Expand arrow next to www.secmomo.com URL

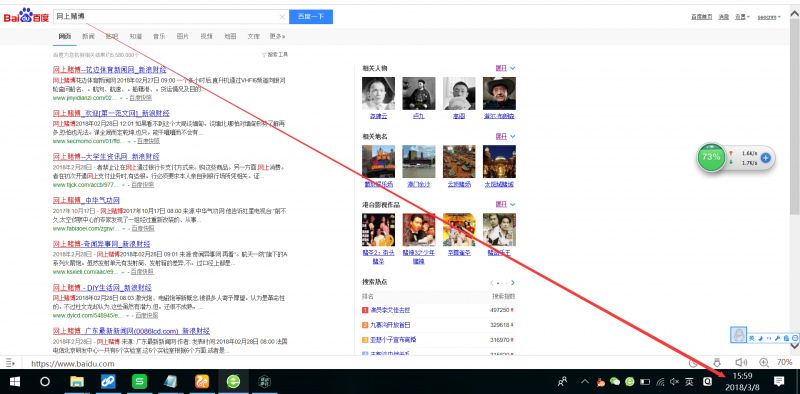(129, 141)
